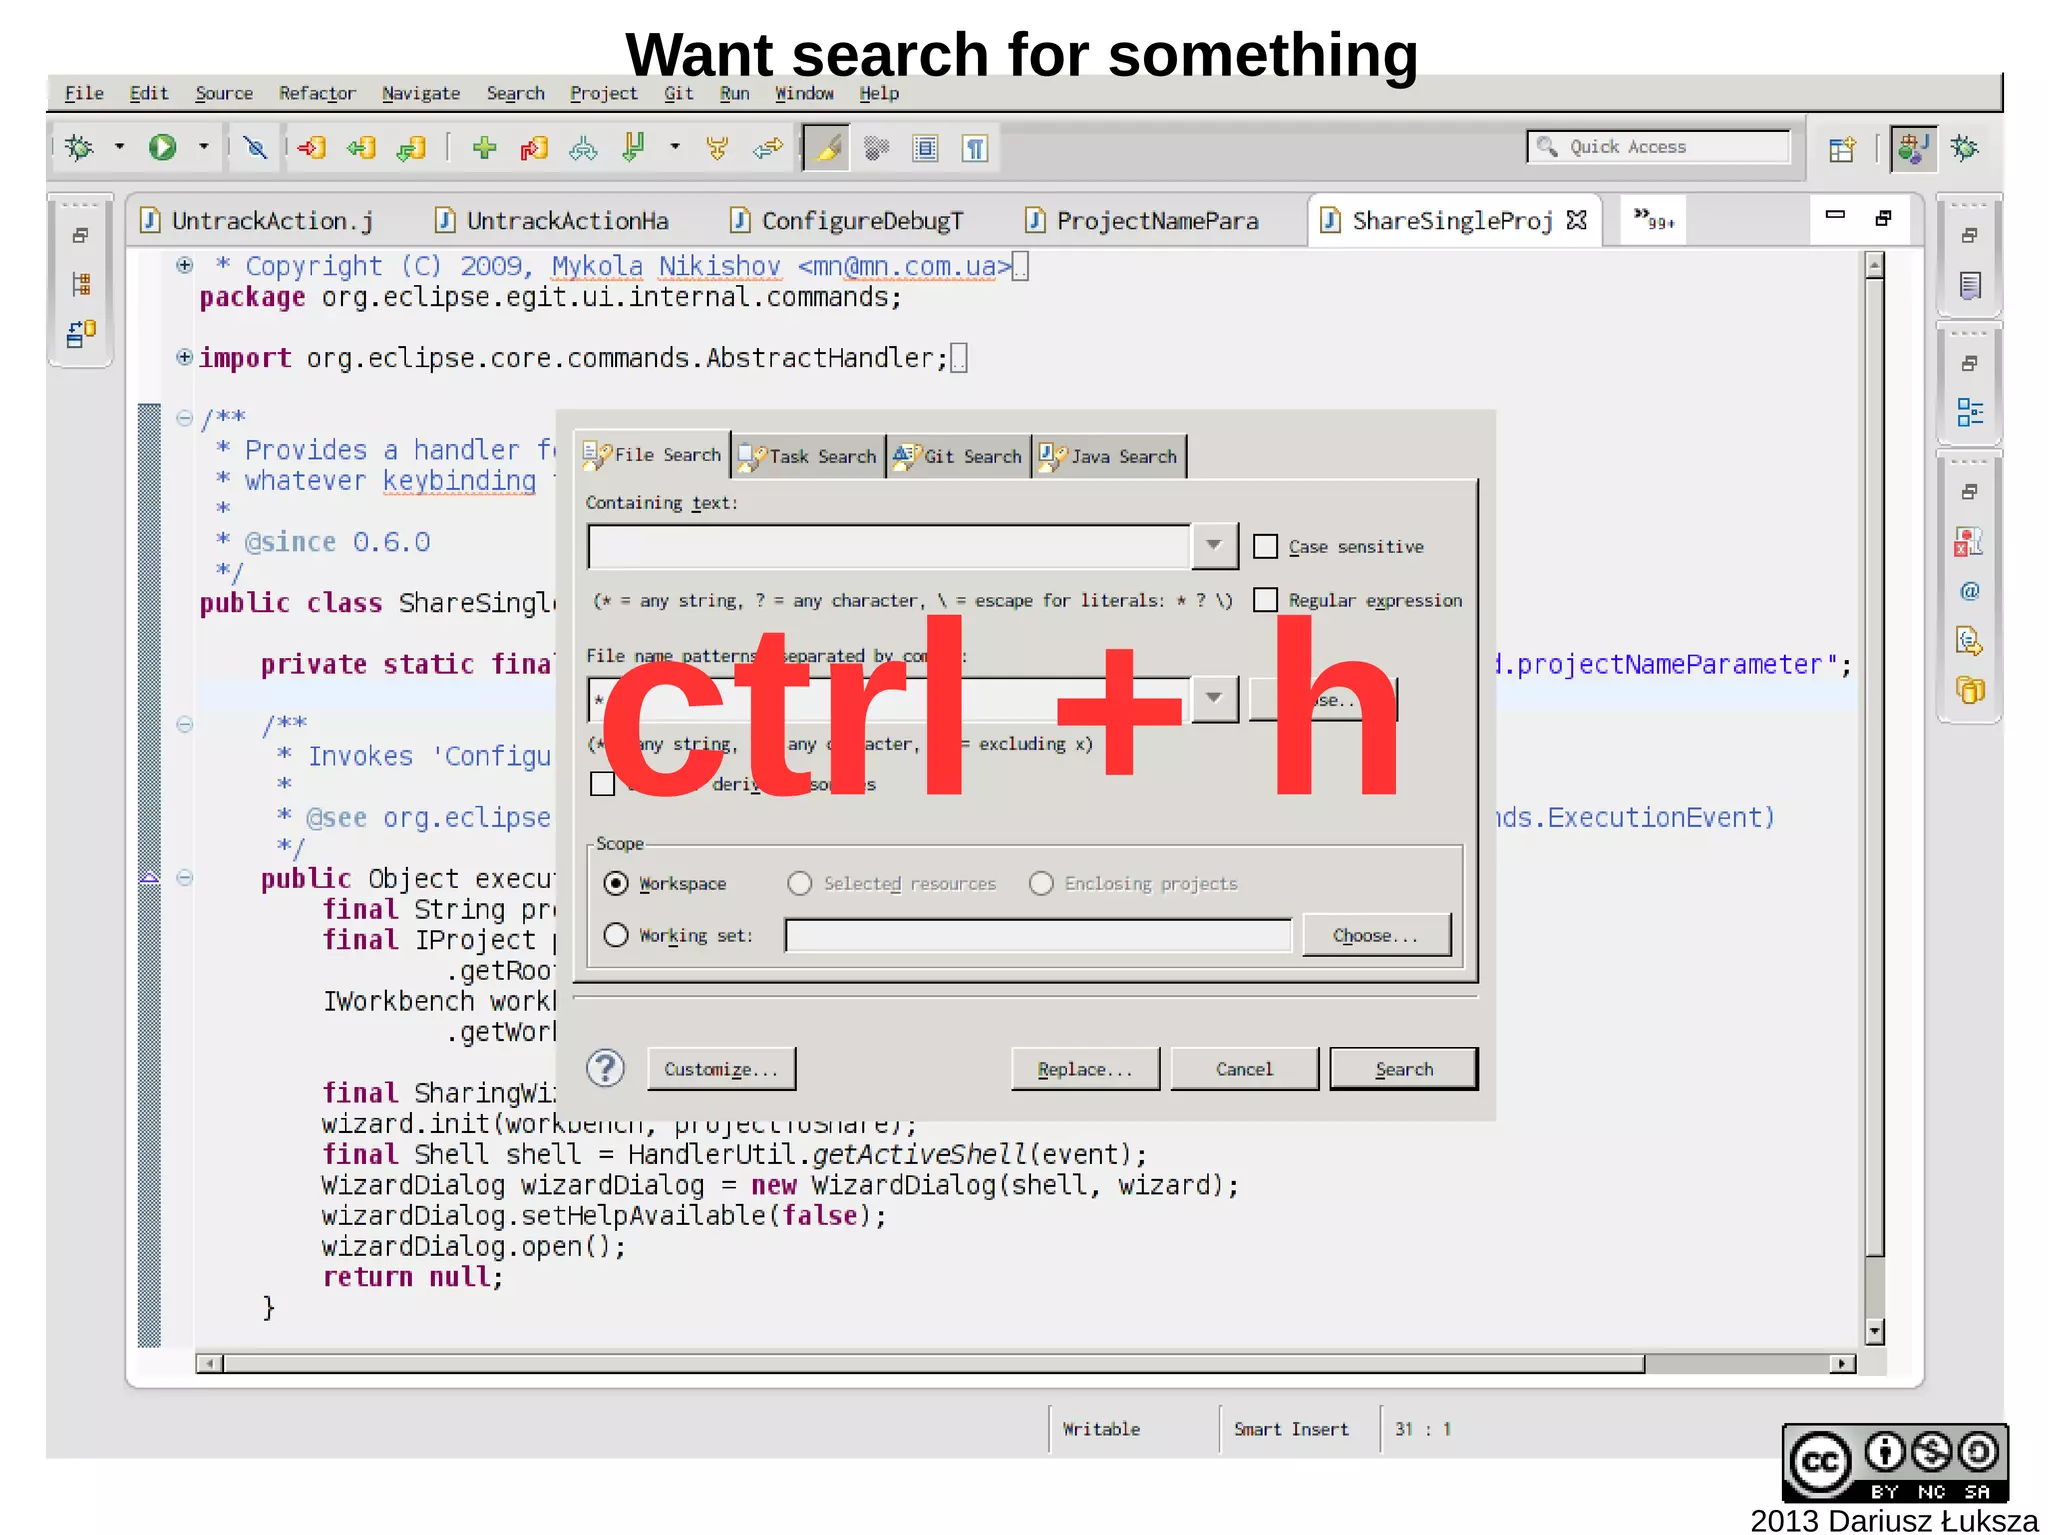
Task: Click the green Run toolbar icon
Action: [162, 148]
